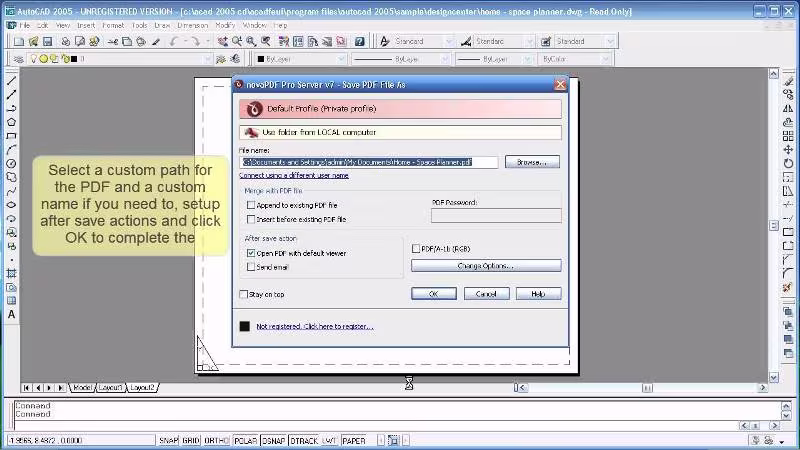
Task: Open the table style Standard dropdown
Action: coord(610,41)
